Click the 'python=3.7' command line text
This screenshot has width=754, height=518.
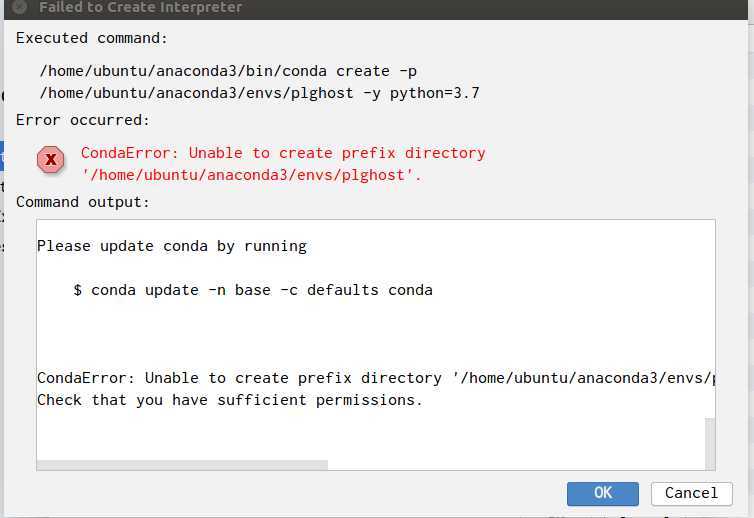pos(259,93)
